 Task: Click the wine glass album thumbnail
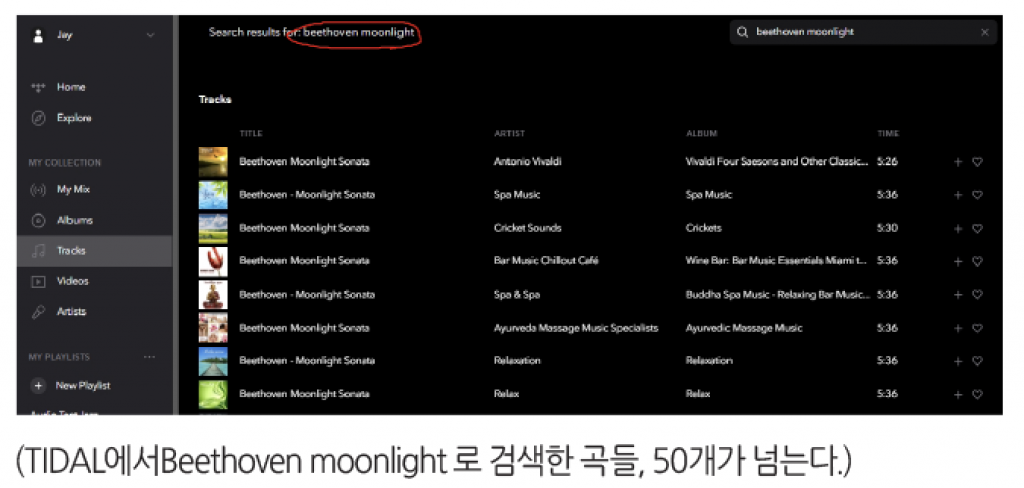click(x=213, y=261)
